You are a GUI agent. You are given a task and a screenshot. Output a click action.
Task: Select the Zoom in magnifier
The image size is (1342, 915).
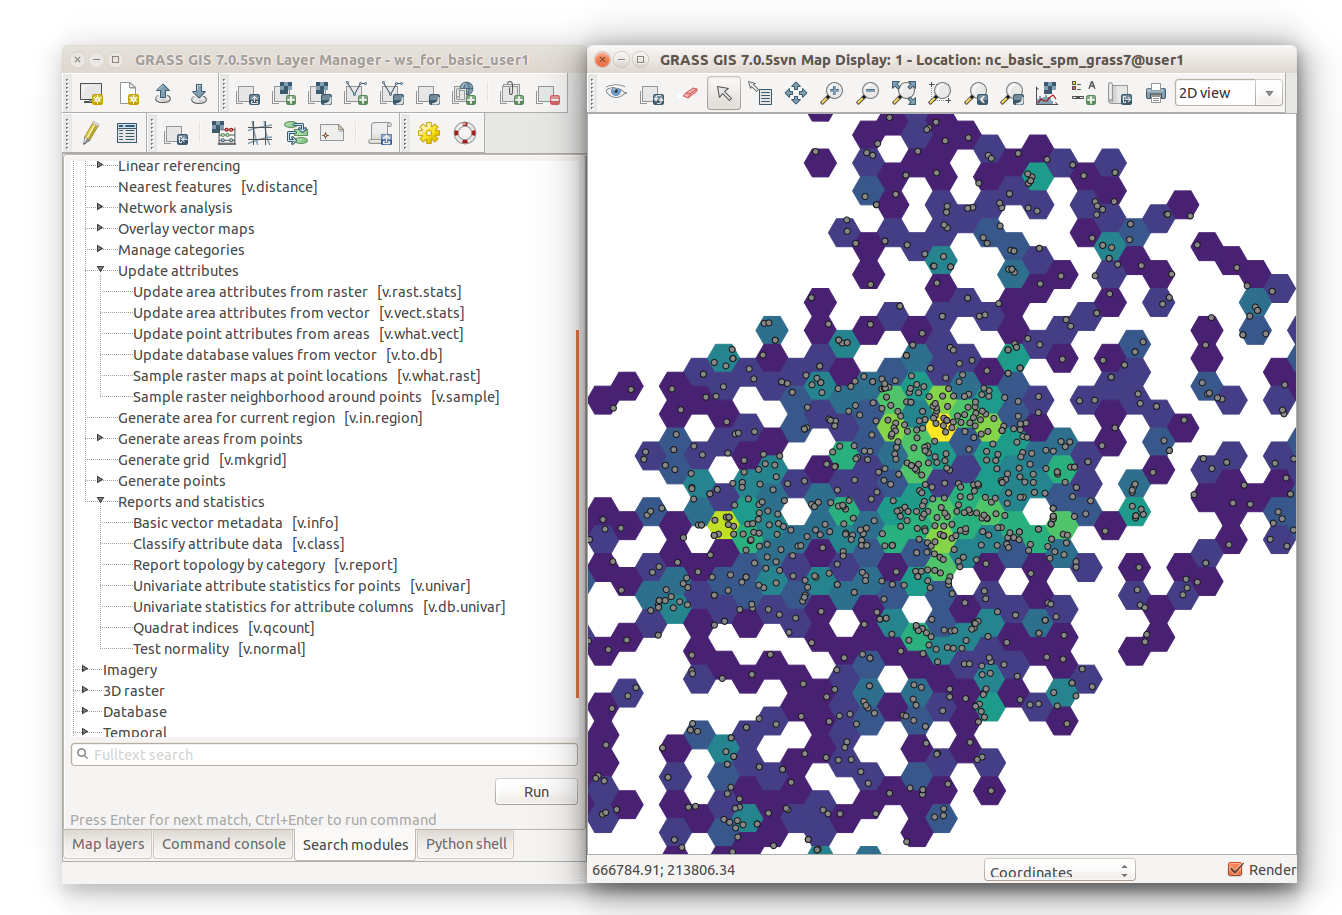pyautogui.click(x=832, y=93)
